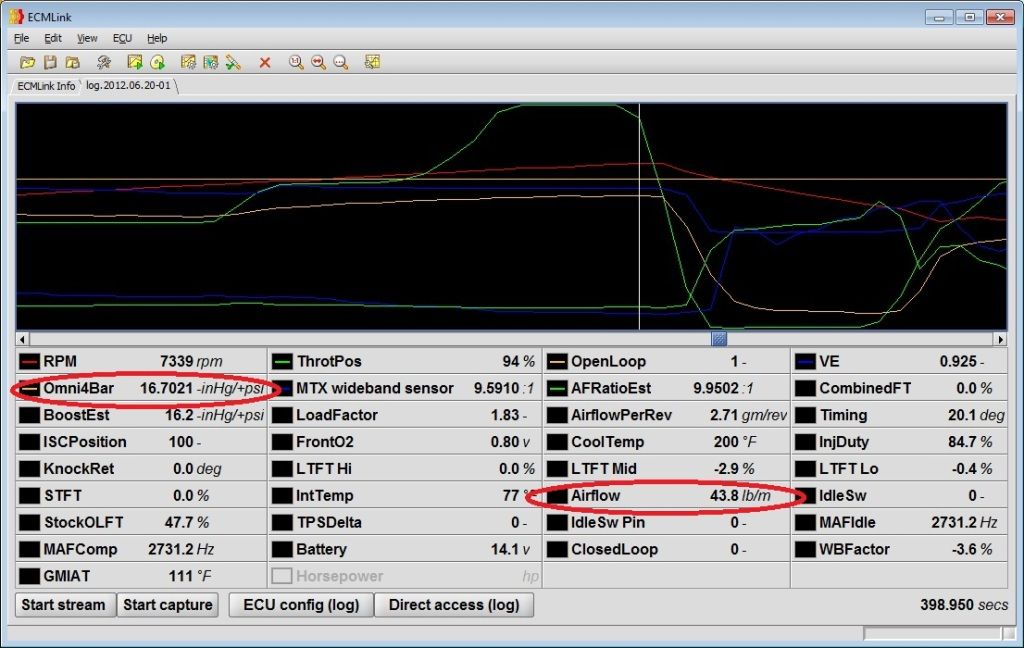Toggle the ThrotPos green graph swatch
Screen dimensions: 1024x648
click(282, 361)
